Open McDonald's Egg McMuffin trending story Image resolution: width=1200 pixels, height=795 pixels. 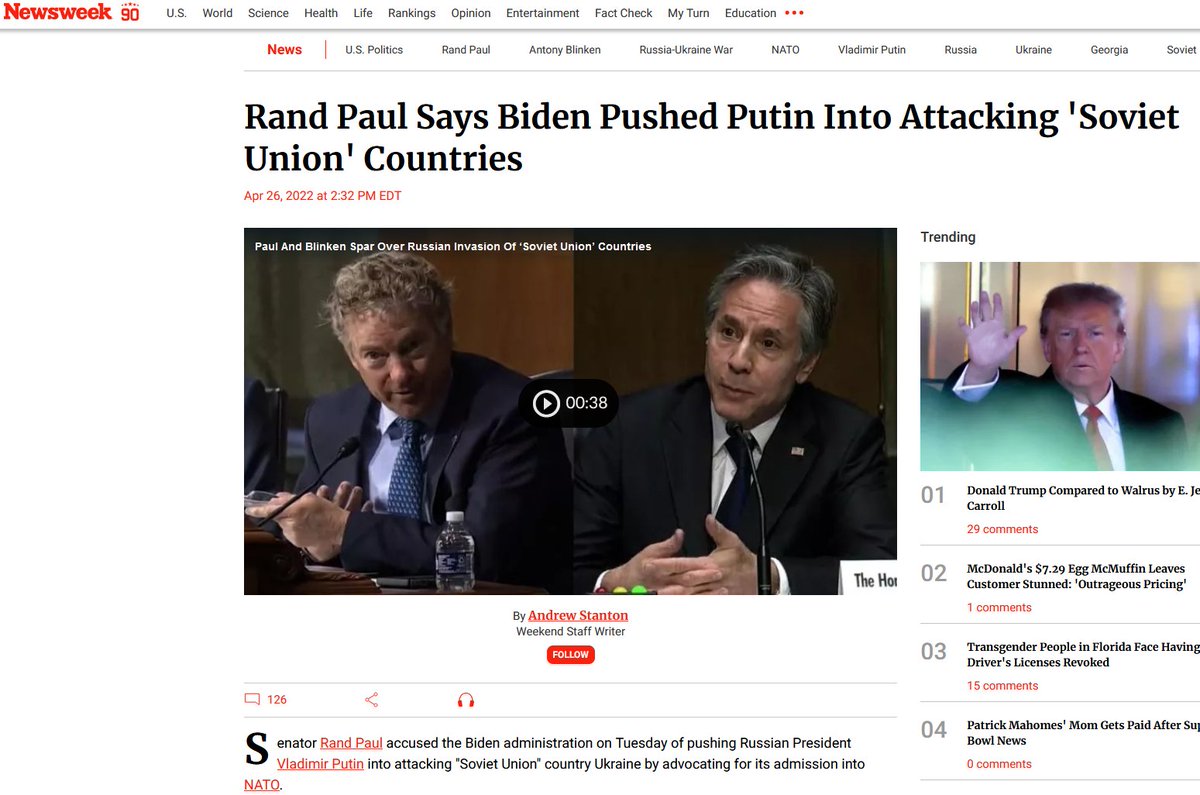(x=1076, y=576)
